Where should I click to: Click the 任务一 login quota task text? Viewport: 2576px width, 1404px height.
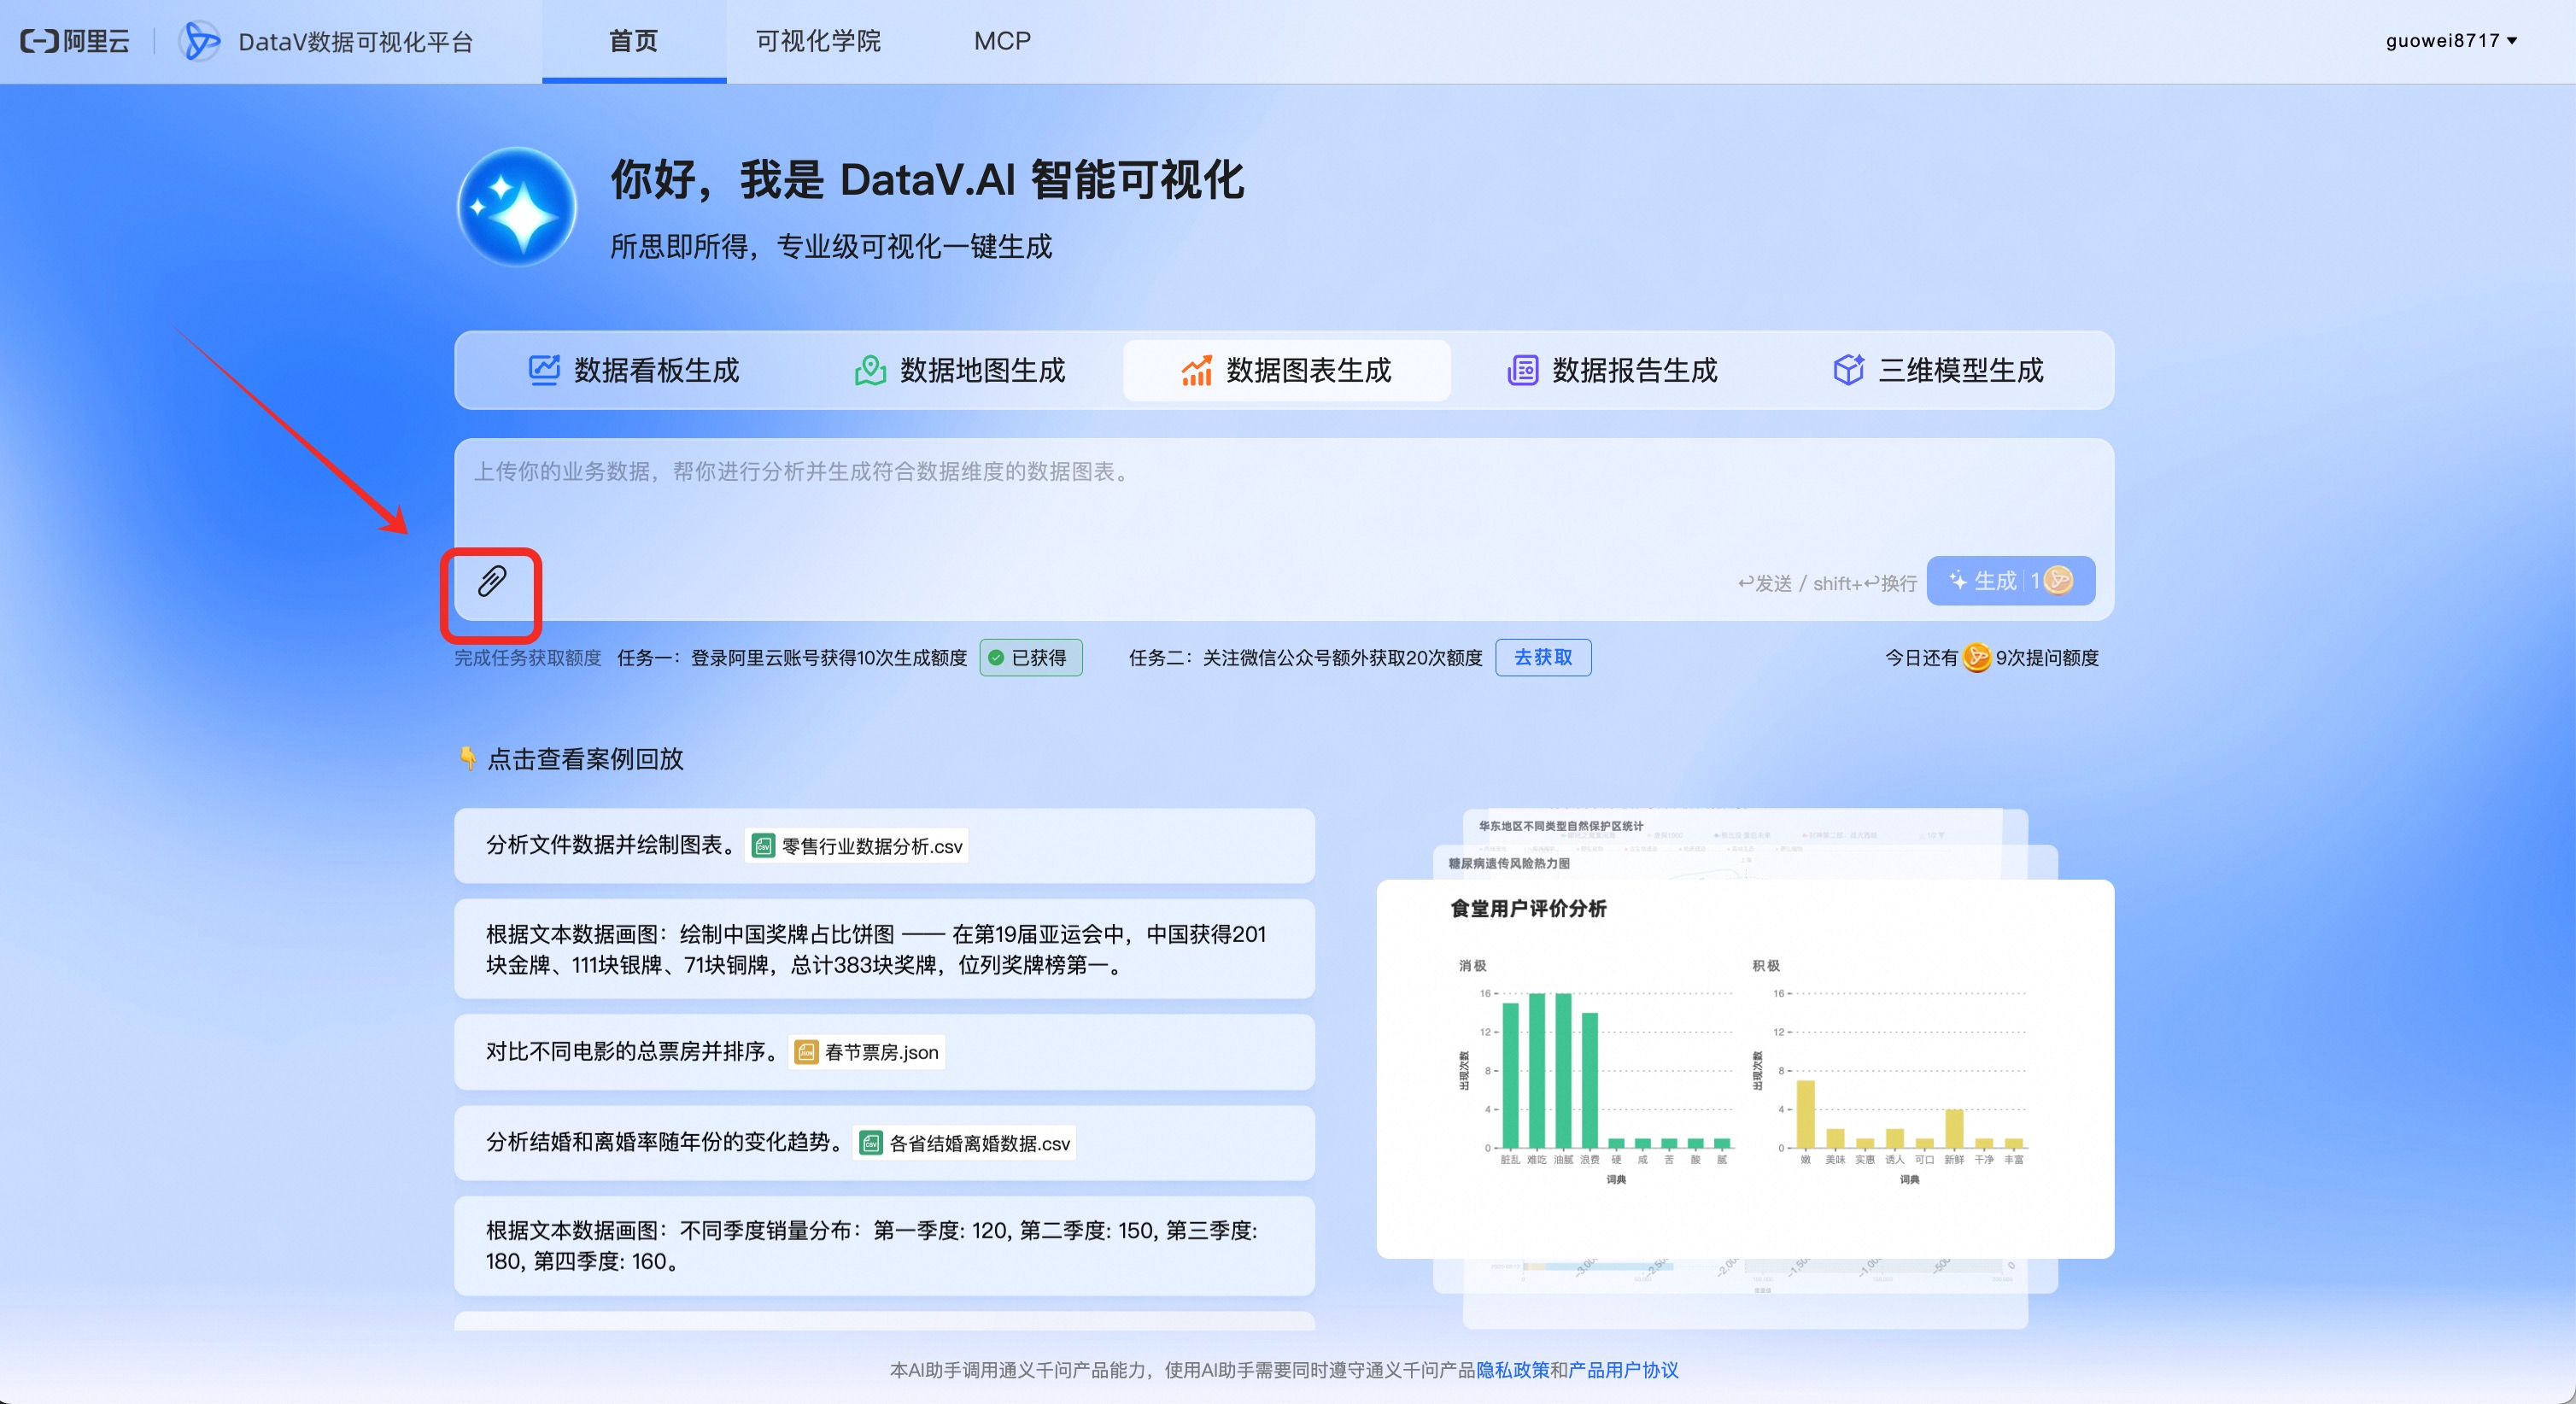792,657
